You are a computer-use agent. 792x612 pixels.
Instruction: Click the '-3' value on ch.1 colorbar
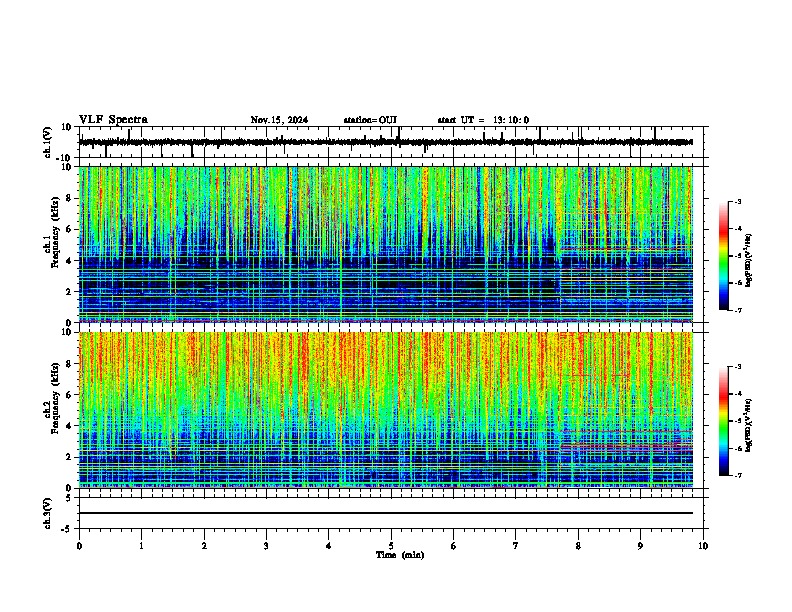[x=737, y=202]
